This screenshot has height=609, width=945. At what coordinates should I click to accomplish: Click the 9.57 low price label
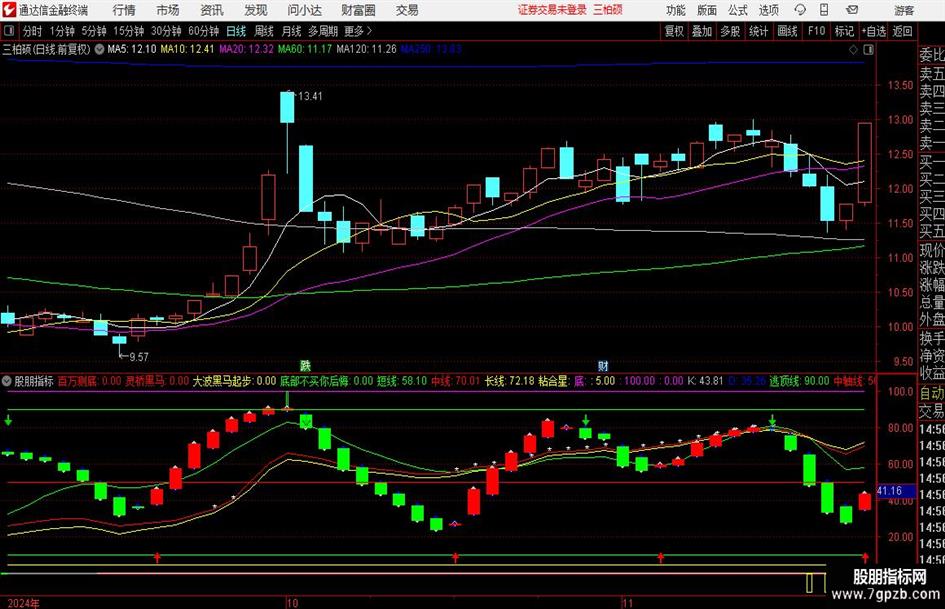click(139, 357)
